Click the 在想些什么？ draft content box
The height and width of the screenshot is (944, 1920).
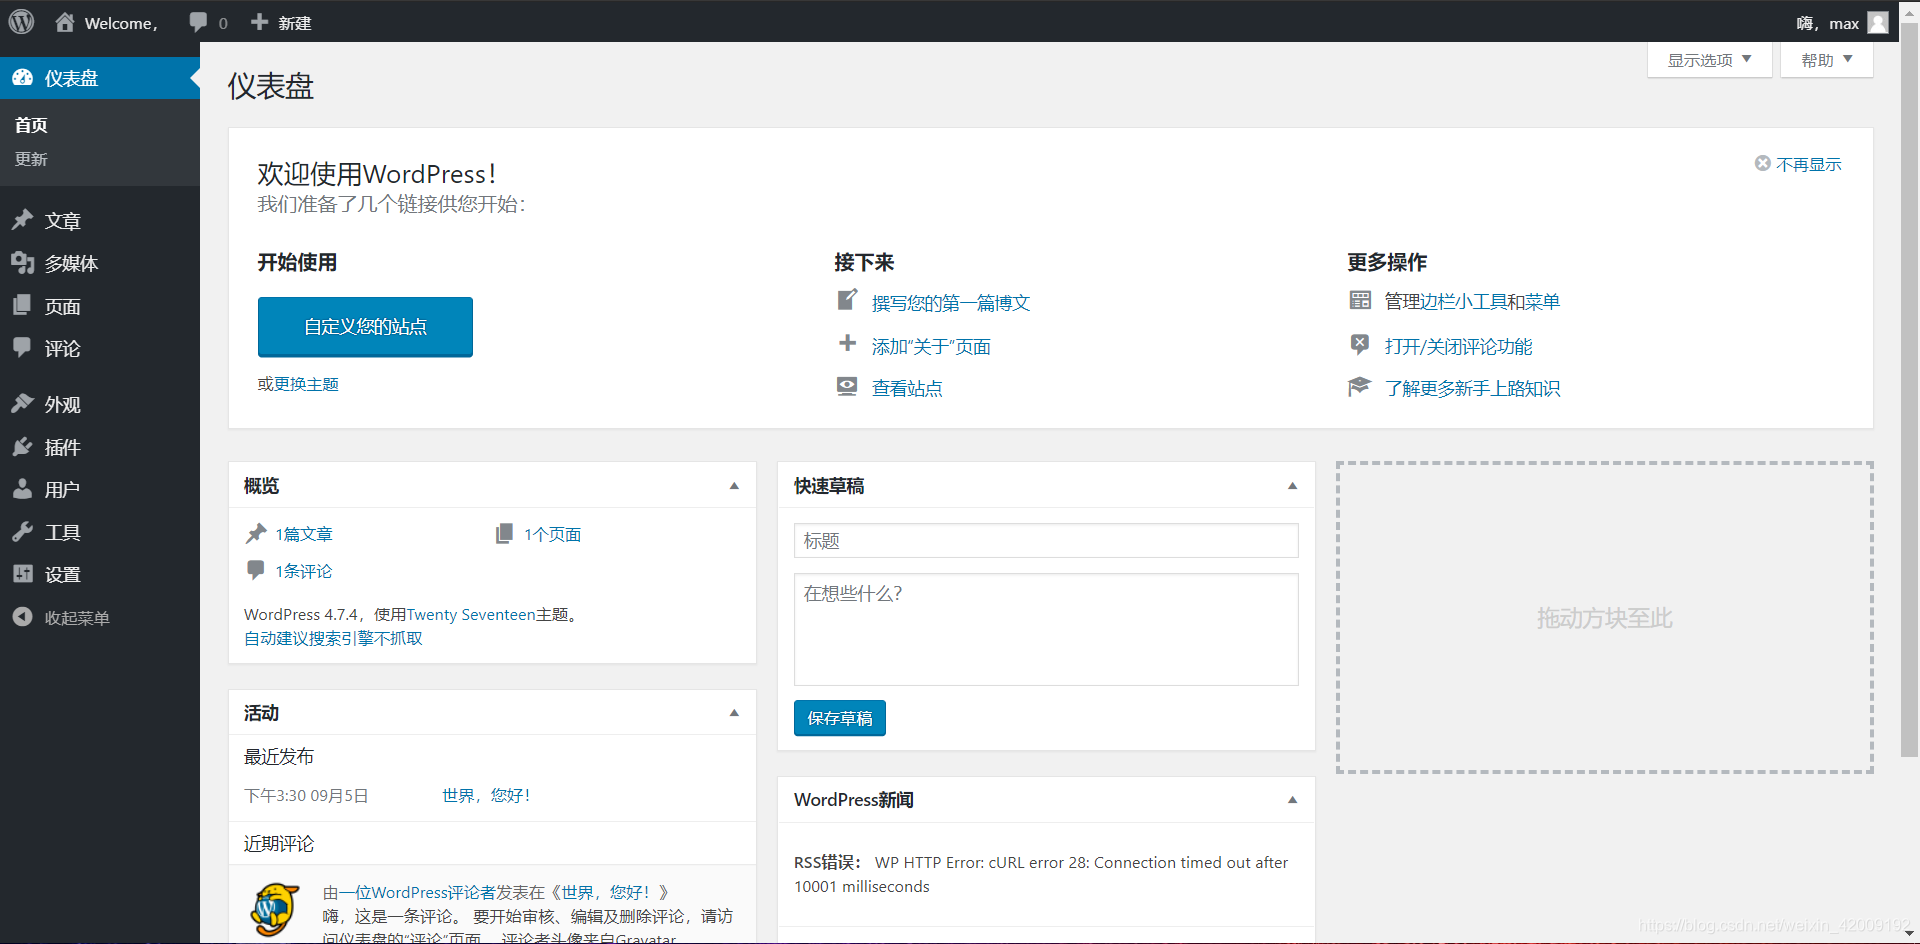(1046, 629)
